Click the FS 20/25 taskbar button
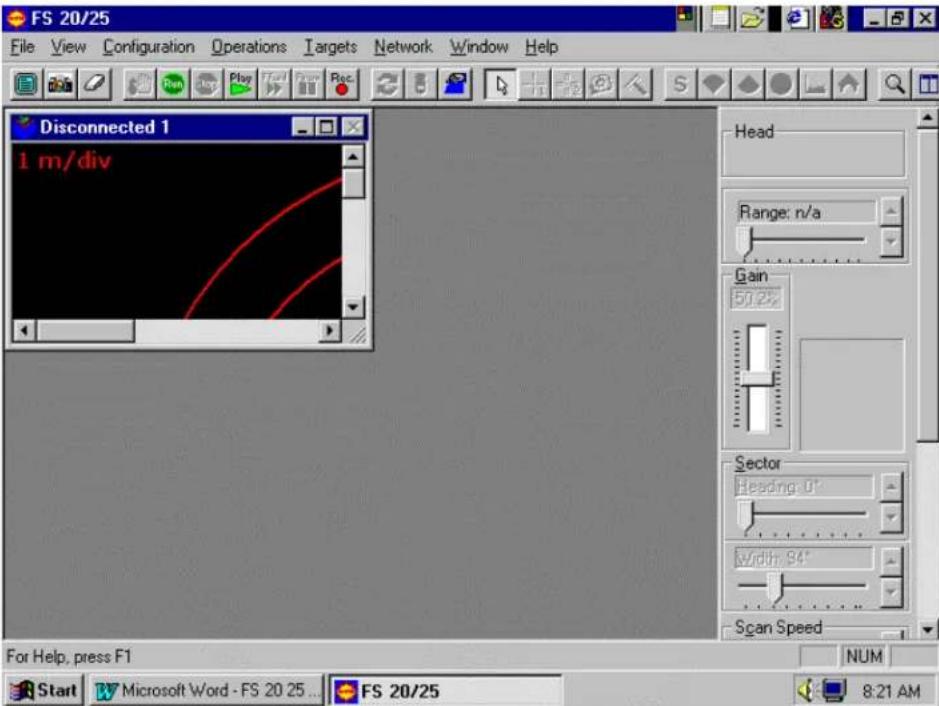The image size is (939, 706). point(446,691)
